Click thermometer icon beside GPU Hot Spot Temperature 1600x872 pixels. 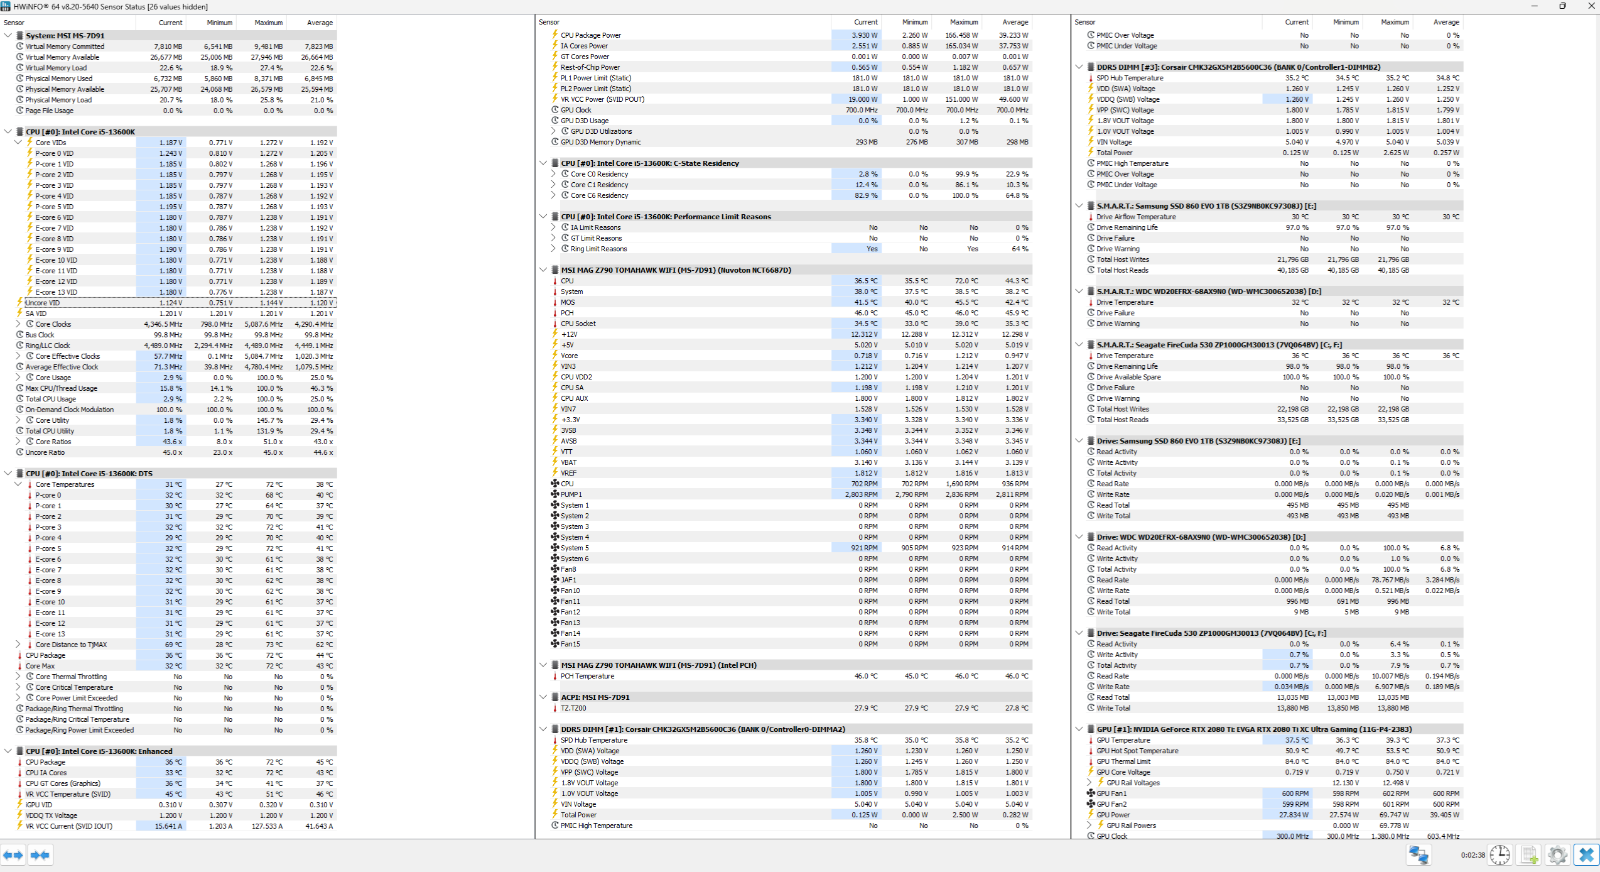click(x=1090, y=751)
